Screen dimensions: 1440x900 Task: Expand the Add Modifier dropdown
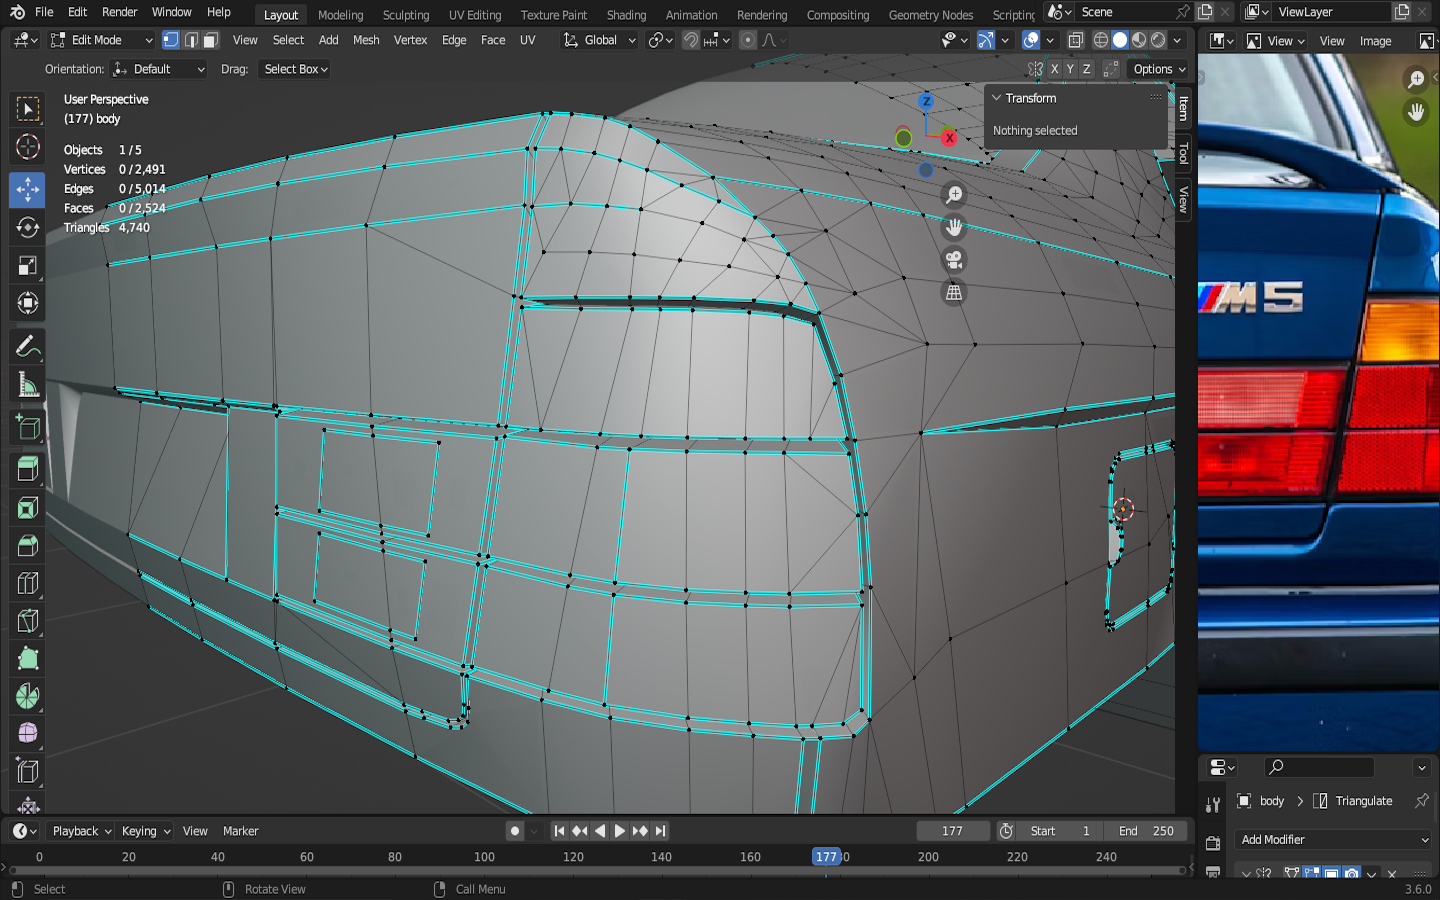[x=1334, y=840]
